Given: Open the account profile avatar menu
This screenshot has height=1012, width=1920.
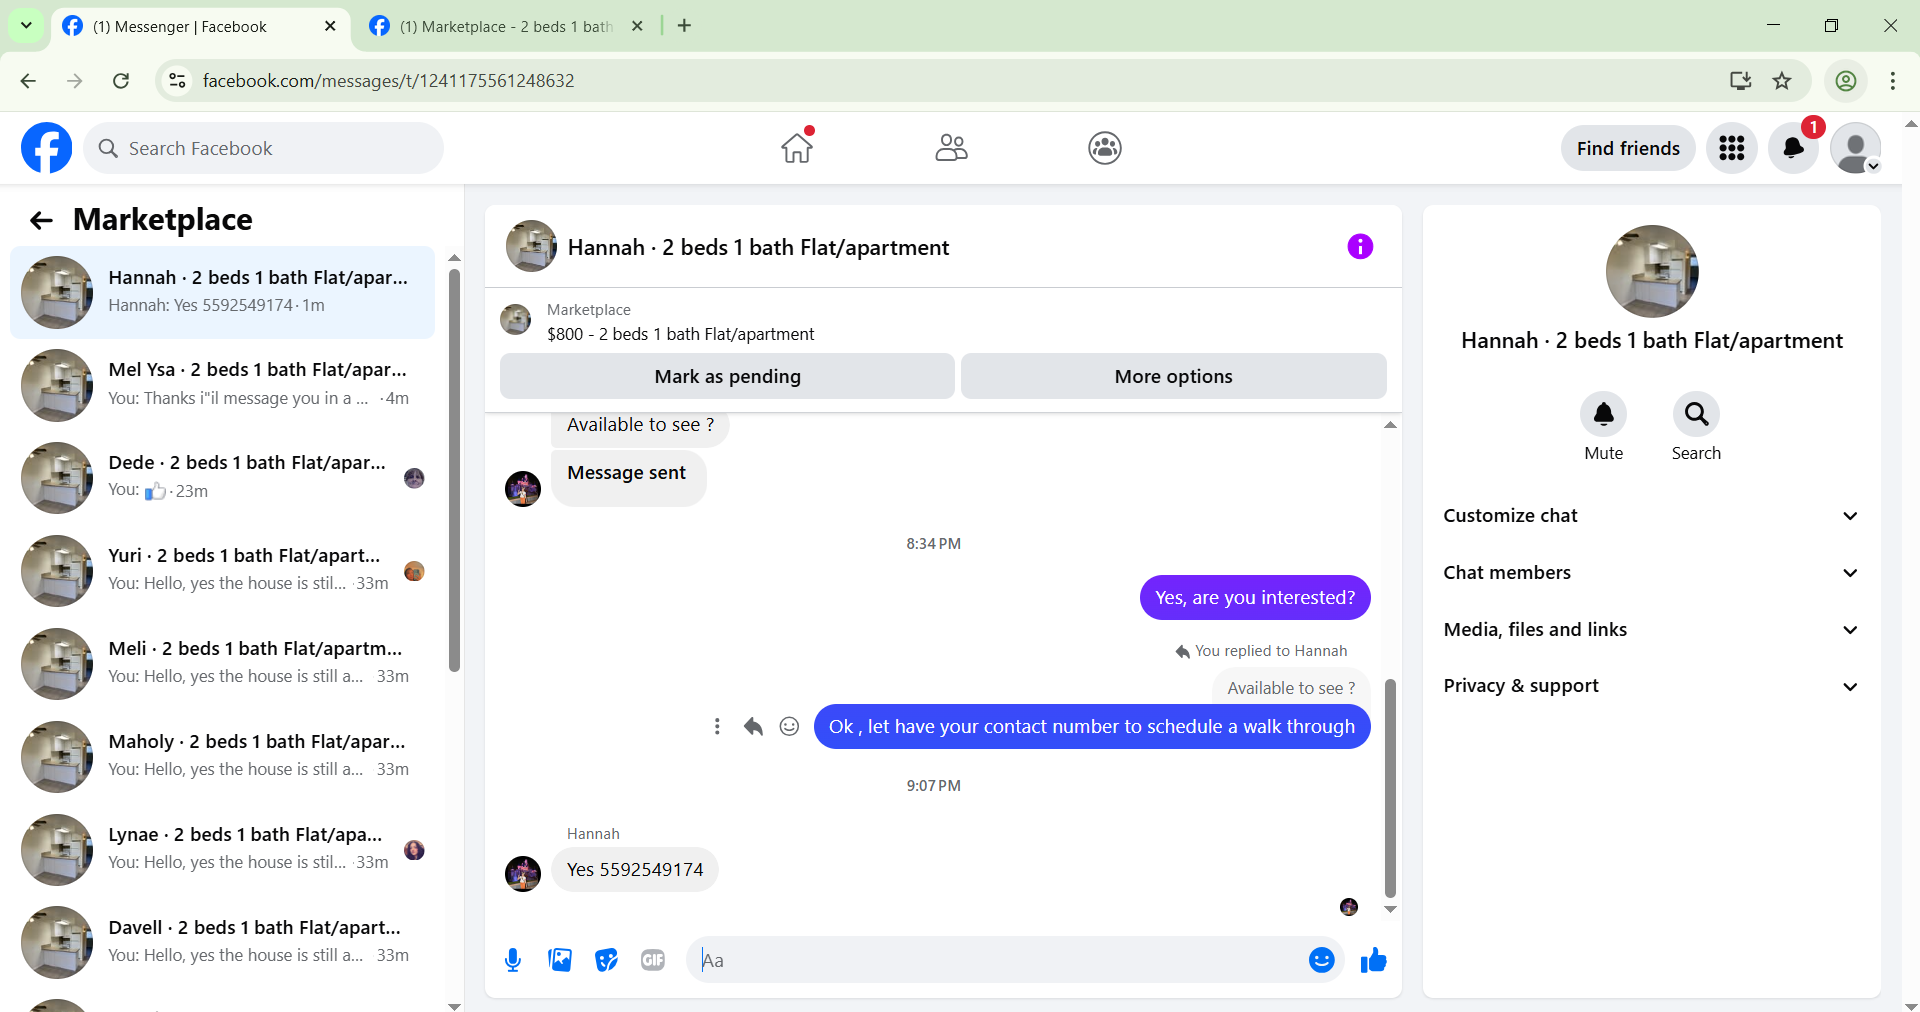Looking at the screenshot, I should click(x=1856, y=148).
